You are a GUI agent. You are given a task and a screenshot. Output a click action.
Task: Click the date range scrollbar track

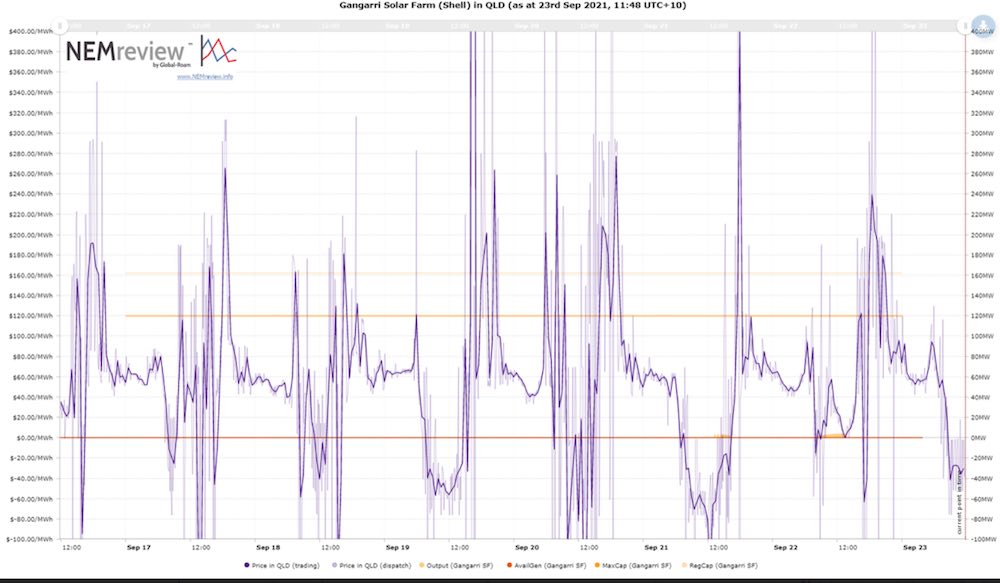click(511, 26)
